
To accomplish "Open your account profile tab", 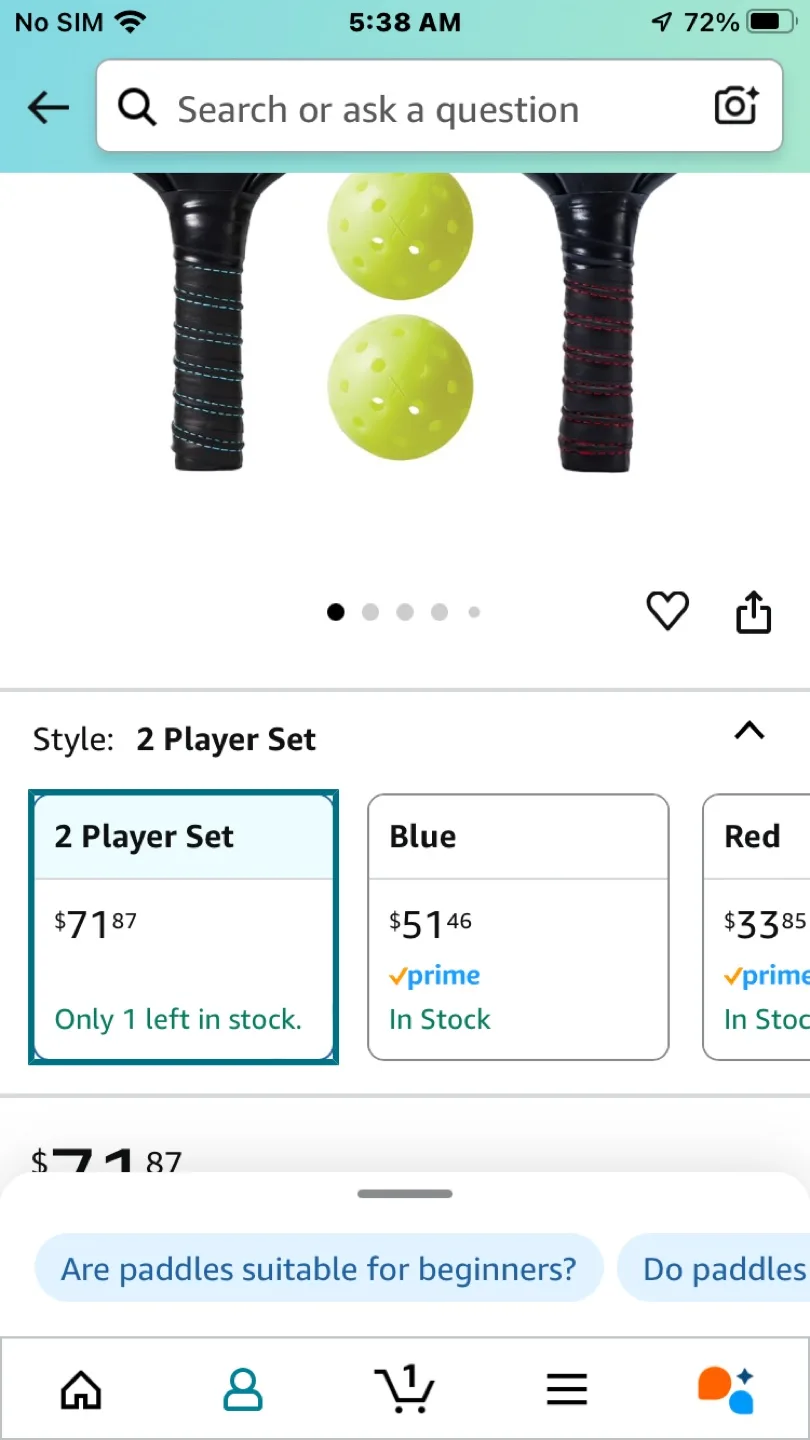I will (x=242, y=1388).
